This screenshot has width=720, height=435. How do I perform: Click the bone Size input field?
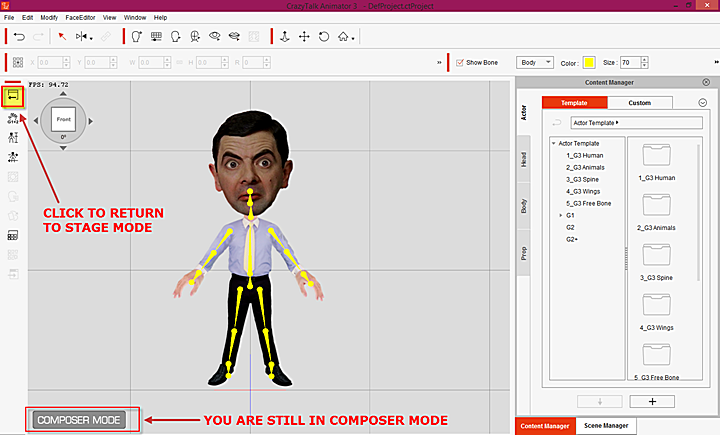(x=629, y=62)
